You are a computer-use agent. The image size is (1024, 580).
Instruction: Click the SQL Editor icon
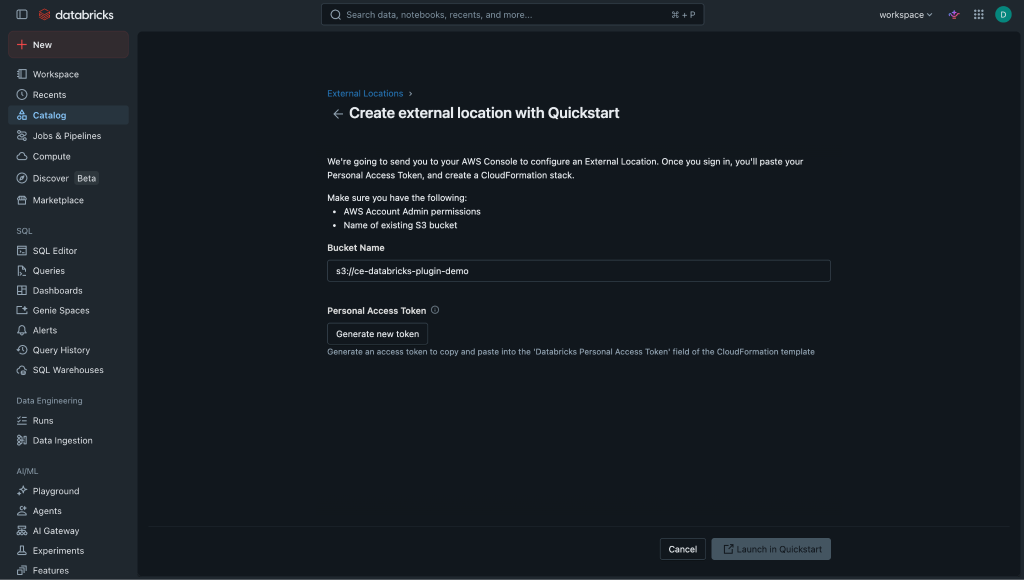[x=22, y=250]
